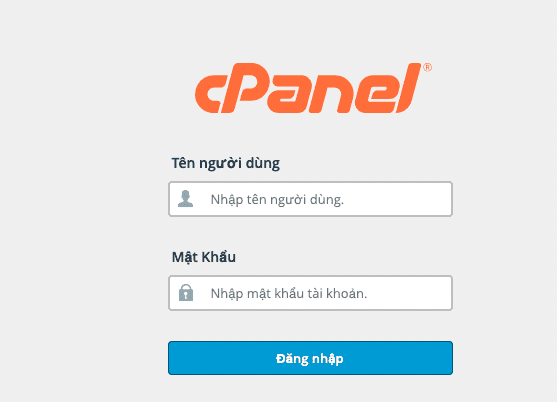Click the "Mật Khẩu" label
This screenshot has height=402, width=557.
(204, 257)
